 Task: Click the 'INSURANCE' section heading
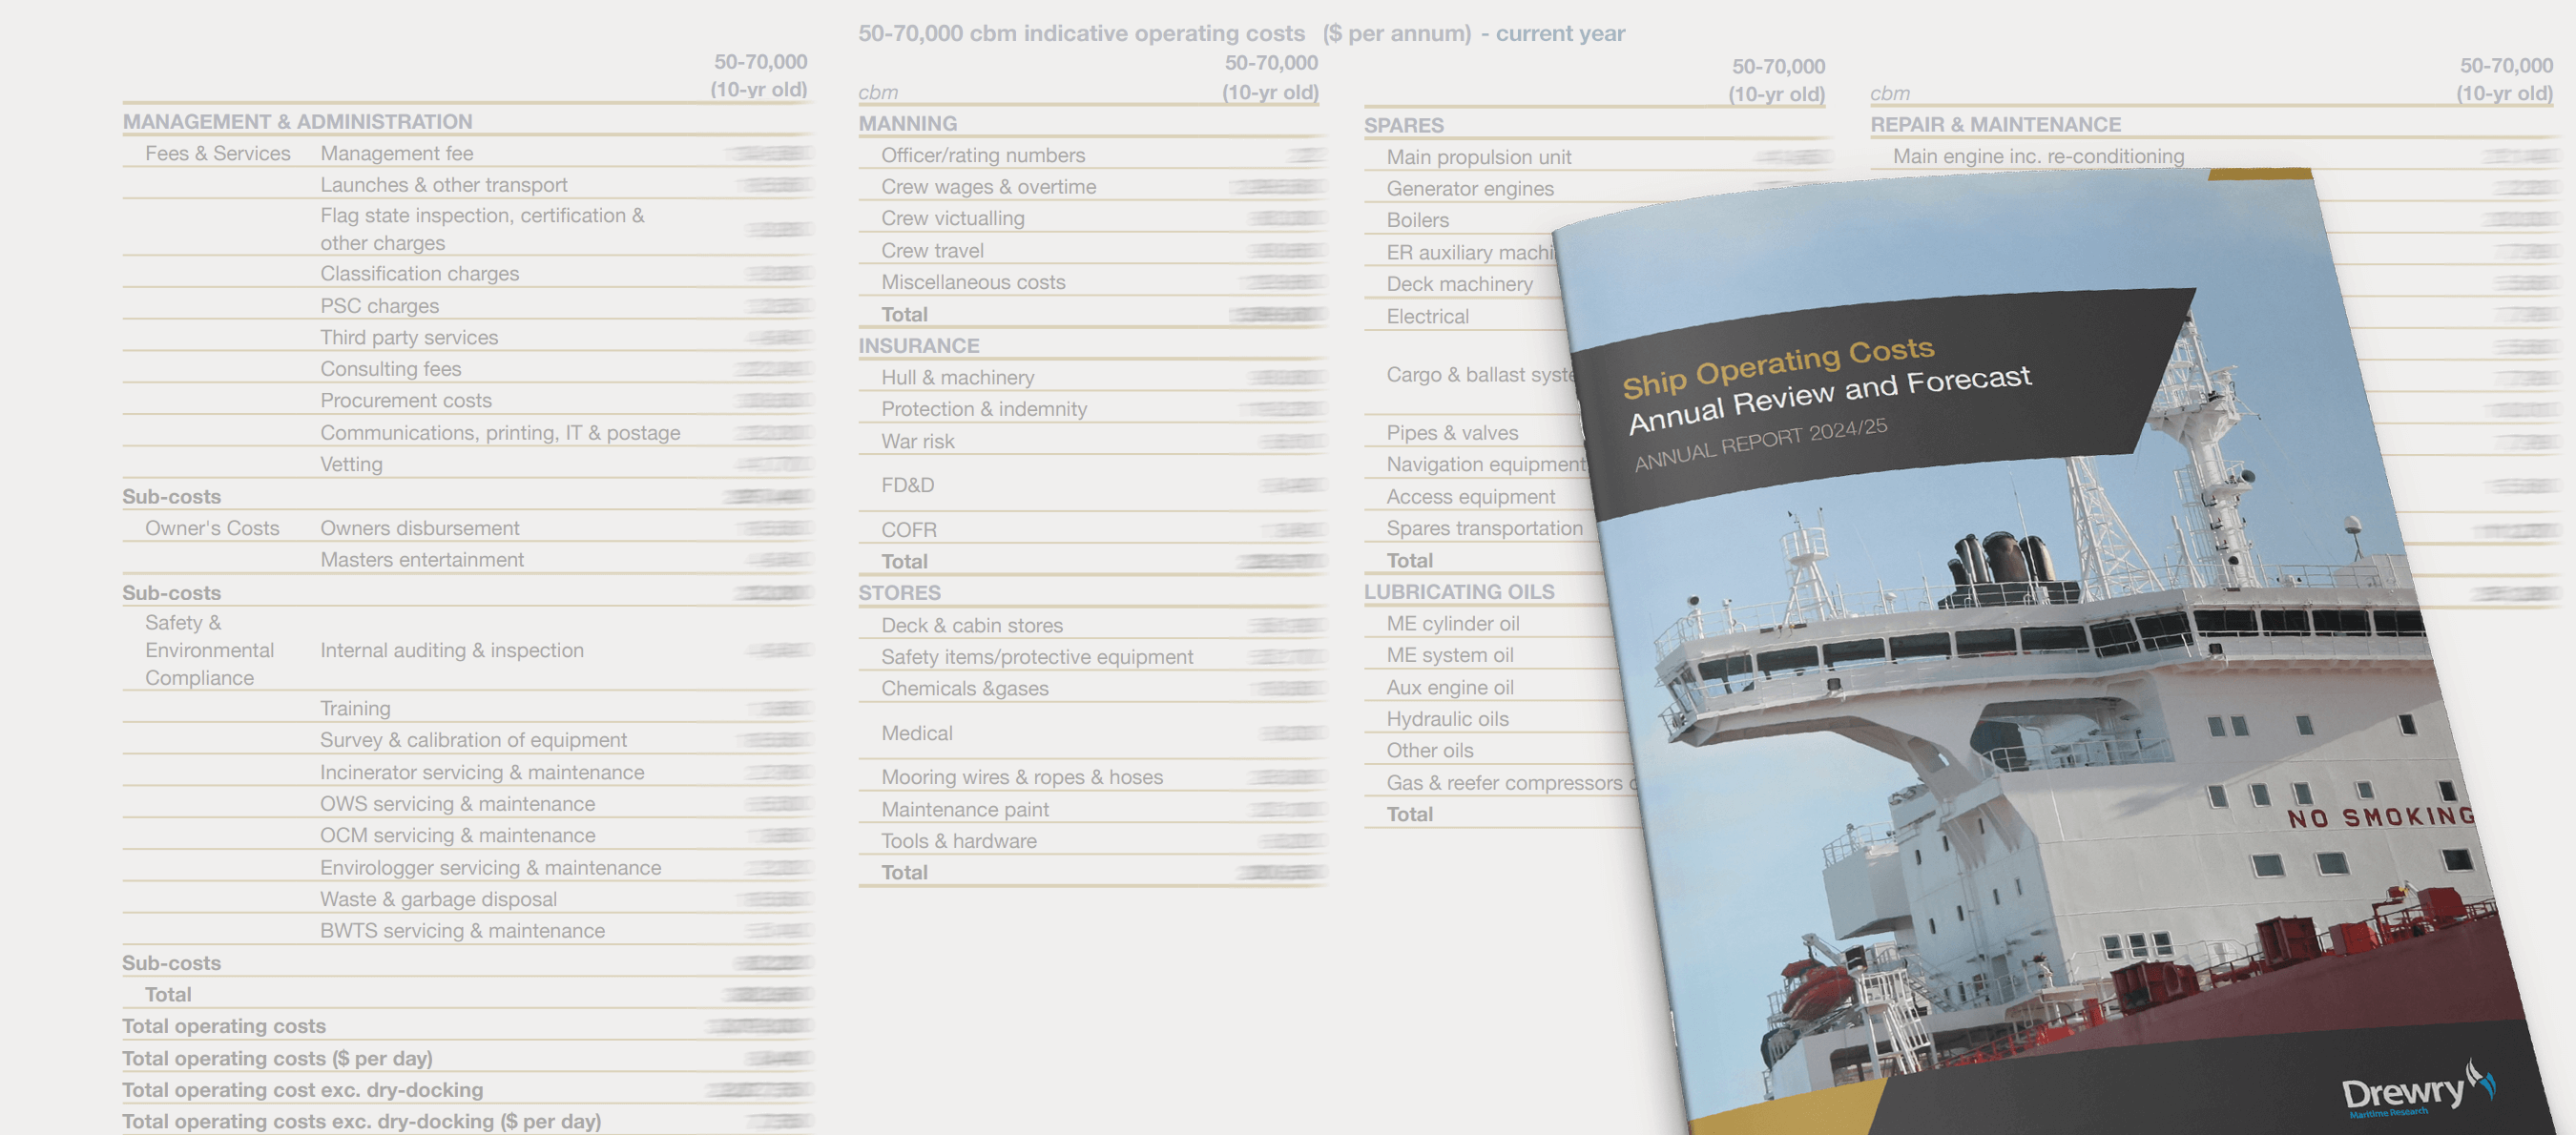click(x=918, y=345)
